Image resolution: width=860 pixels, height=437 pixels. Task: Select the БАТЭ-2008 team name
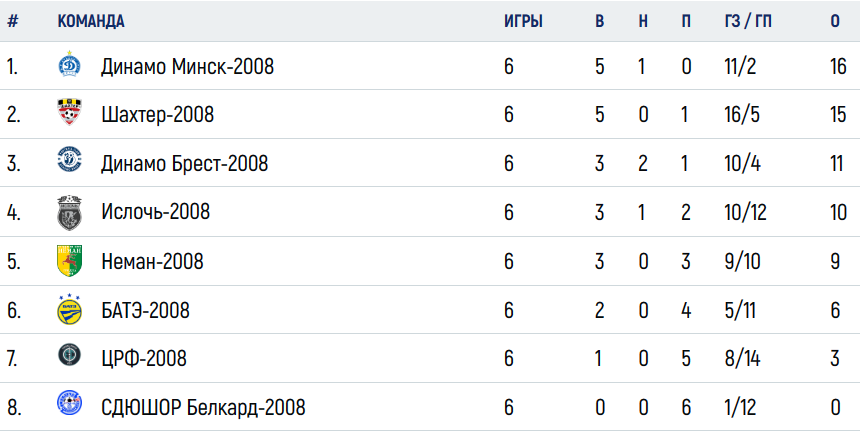(145, 310)
